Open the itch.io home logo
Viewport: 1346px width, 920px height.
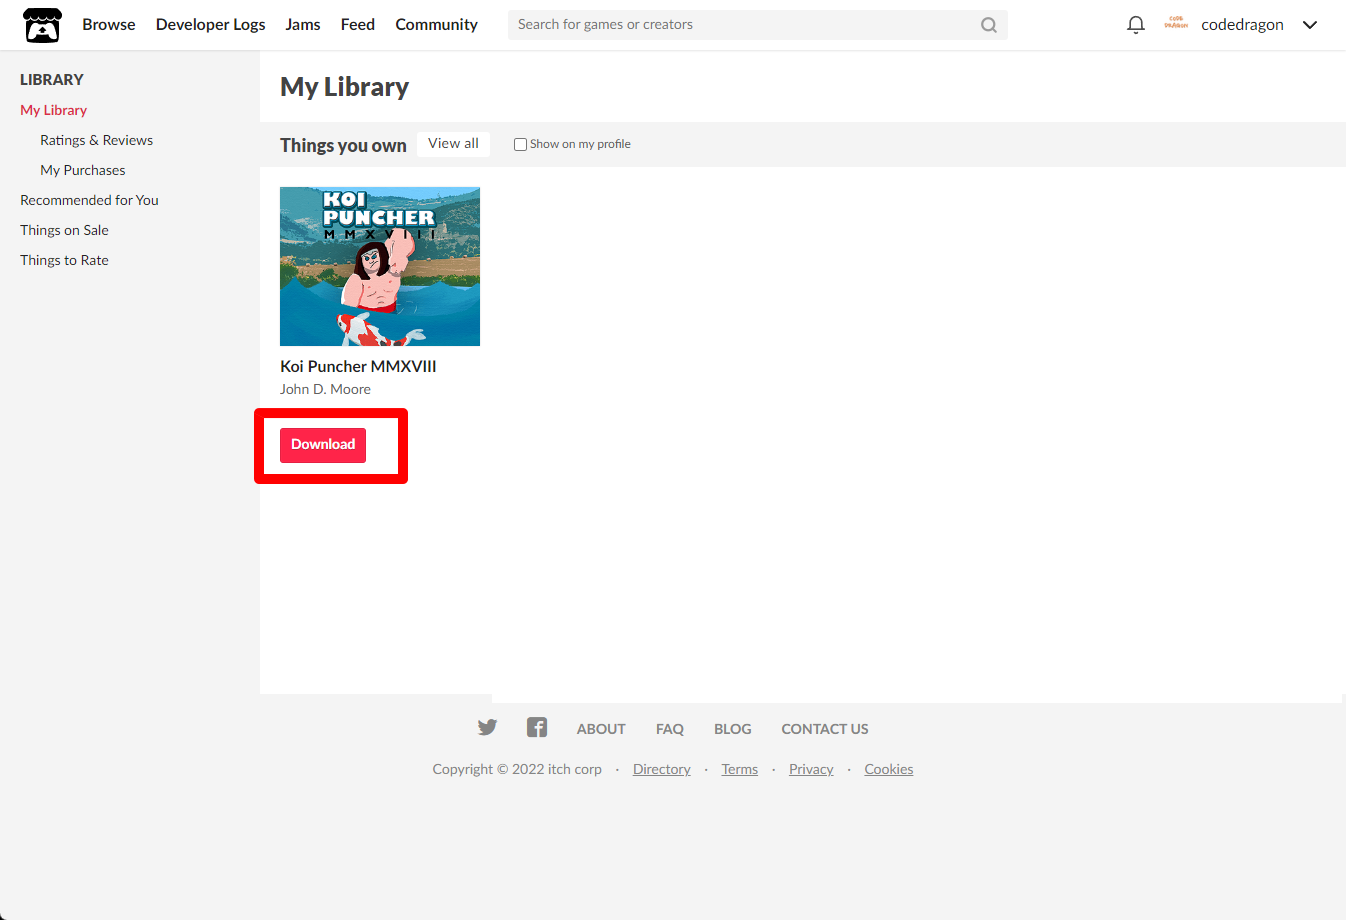tap(42, 25)
